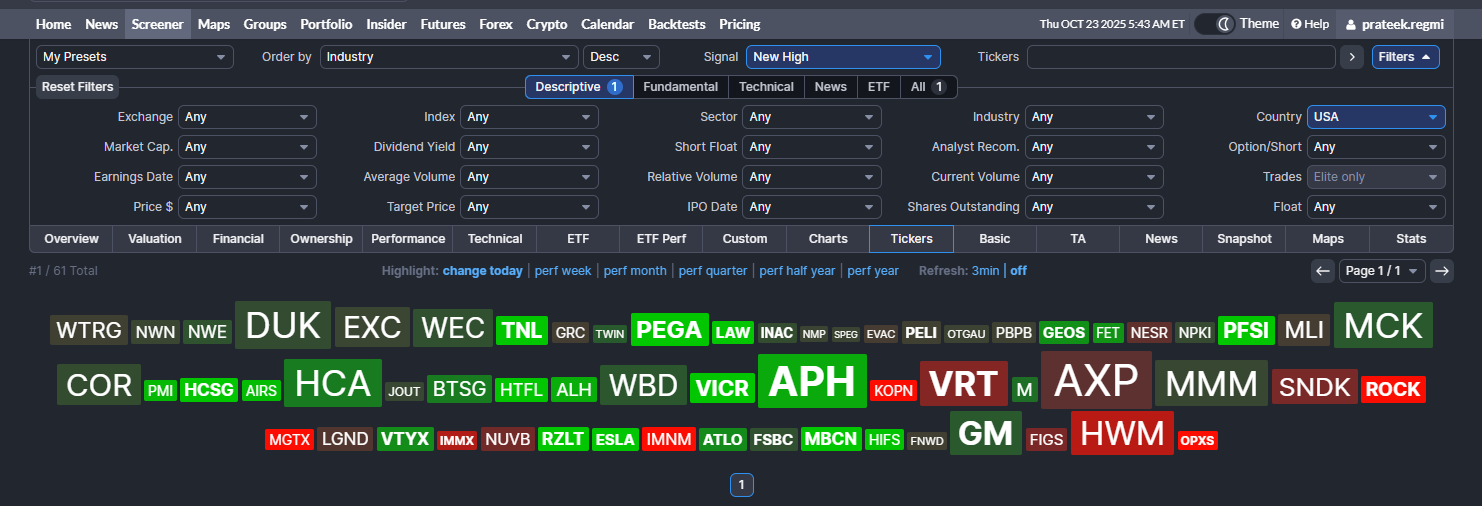1482x506 pixels.
Task: Go to next page arrow
Action: tap(1442, 271)
